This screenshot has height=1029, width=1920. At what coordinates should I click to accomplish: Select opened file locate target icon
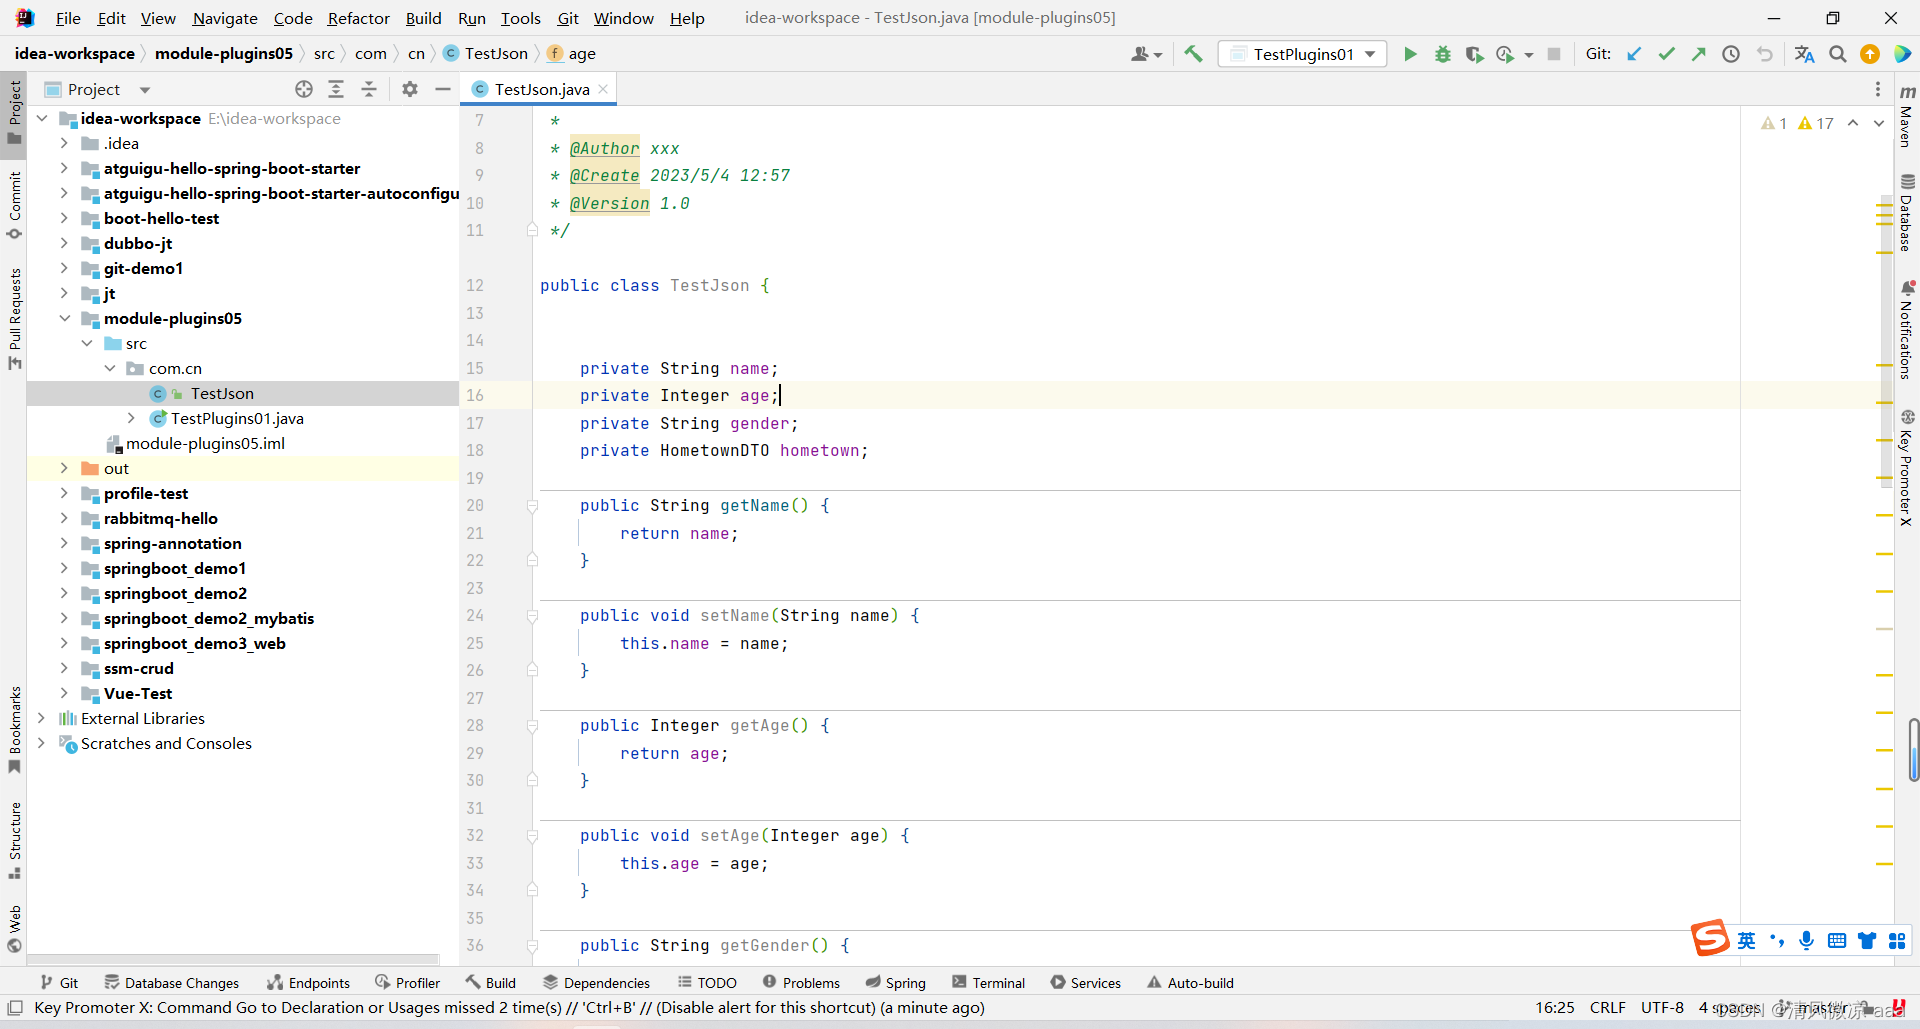pyautogui.click(x=304, y=89)
